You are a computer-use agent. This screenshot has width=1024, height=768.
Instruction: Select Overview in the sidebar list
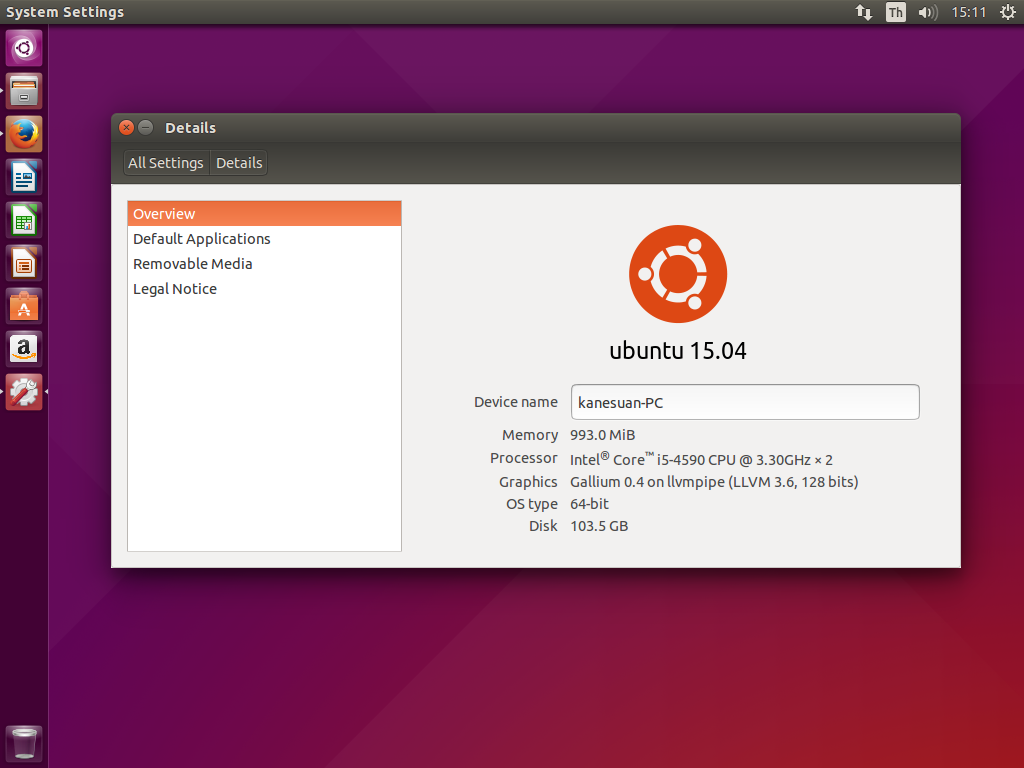[264, 214]
